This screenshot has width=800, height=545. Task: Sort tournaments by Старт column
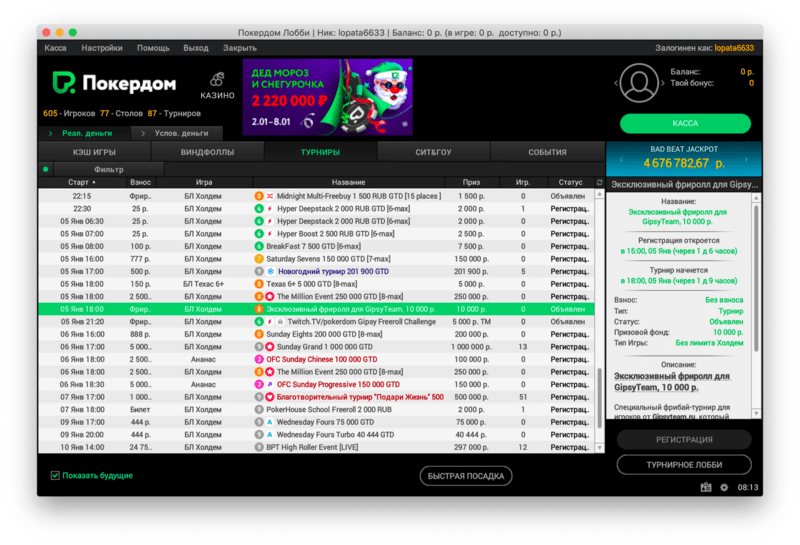80,183
